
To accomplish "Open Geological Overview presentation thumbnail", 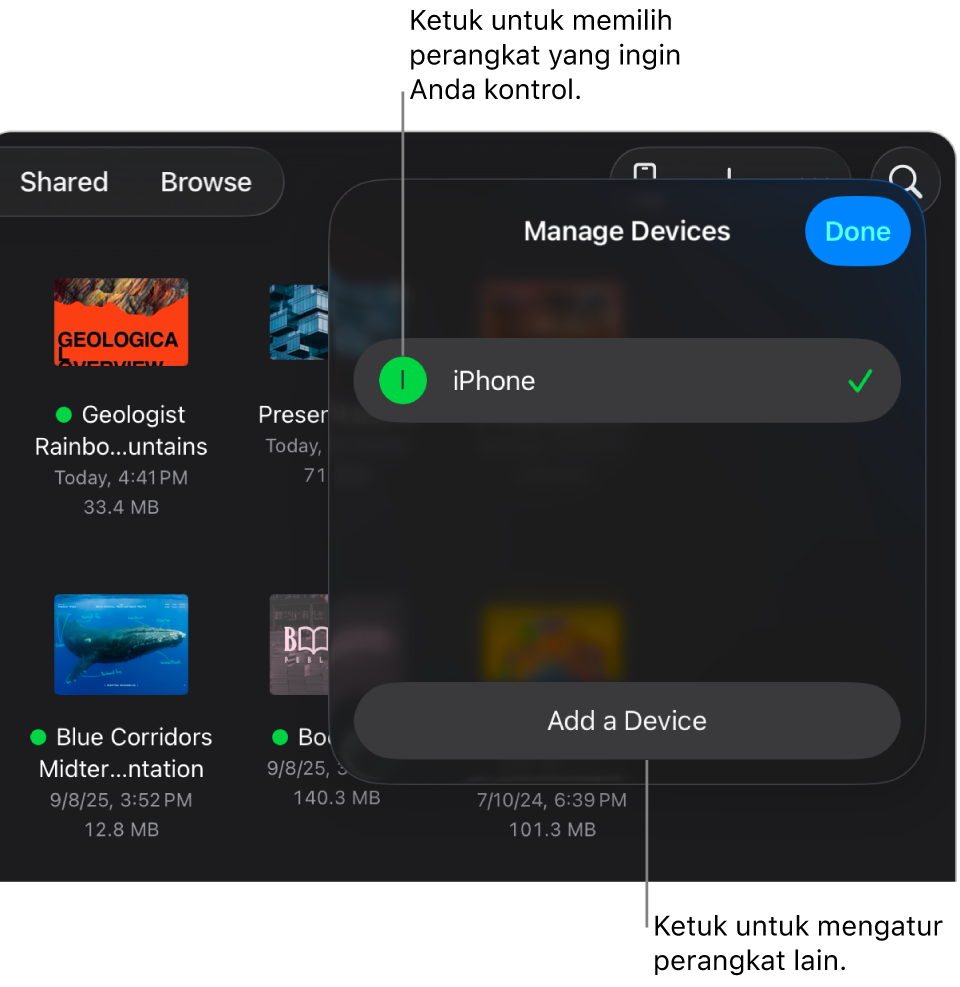I will tap(121, 322).
